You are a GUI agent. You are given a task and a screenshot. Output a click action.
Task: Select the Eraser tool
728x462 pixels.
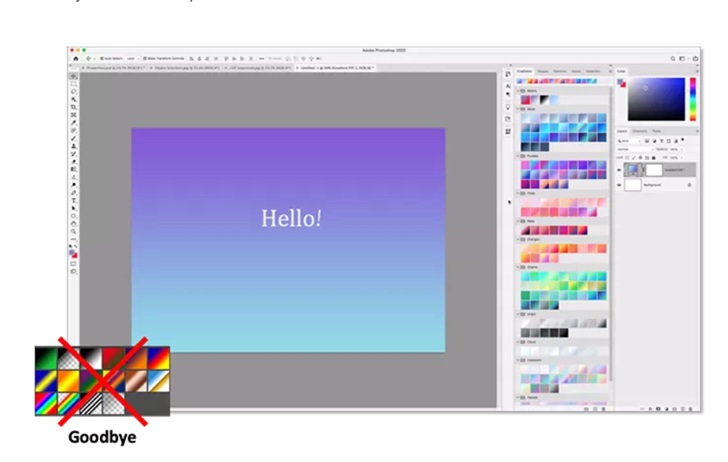[73, 162]
